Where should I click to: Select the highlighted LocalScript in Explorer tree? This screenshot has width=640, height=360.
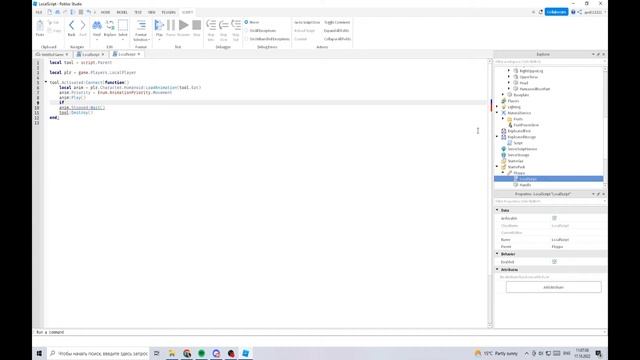[x=548, y=179]
